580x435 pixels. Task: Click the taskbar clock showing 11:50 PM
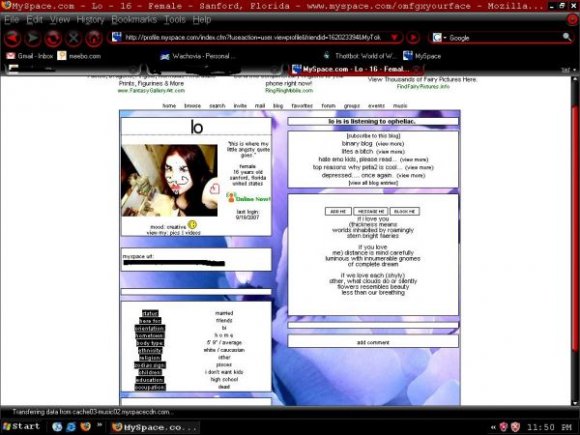[549, 427]
